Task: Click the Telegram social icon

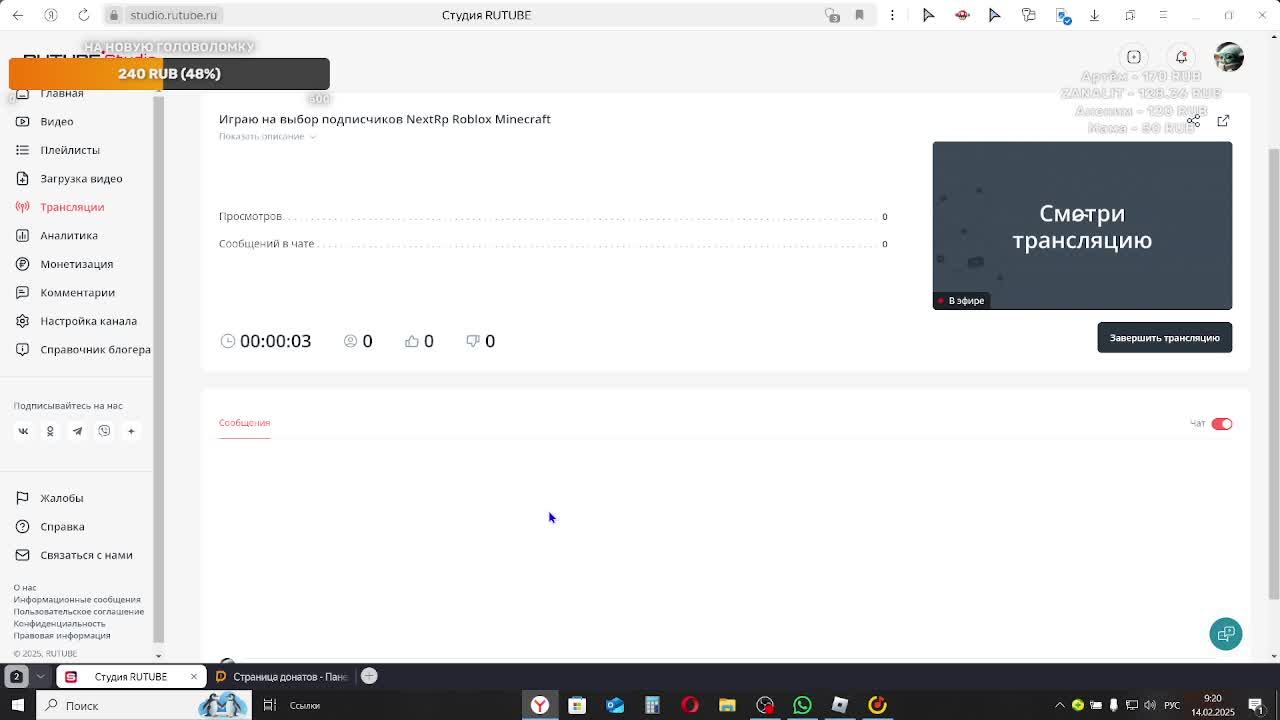Action: [77, 431]
